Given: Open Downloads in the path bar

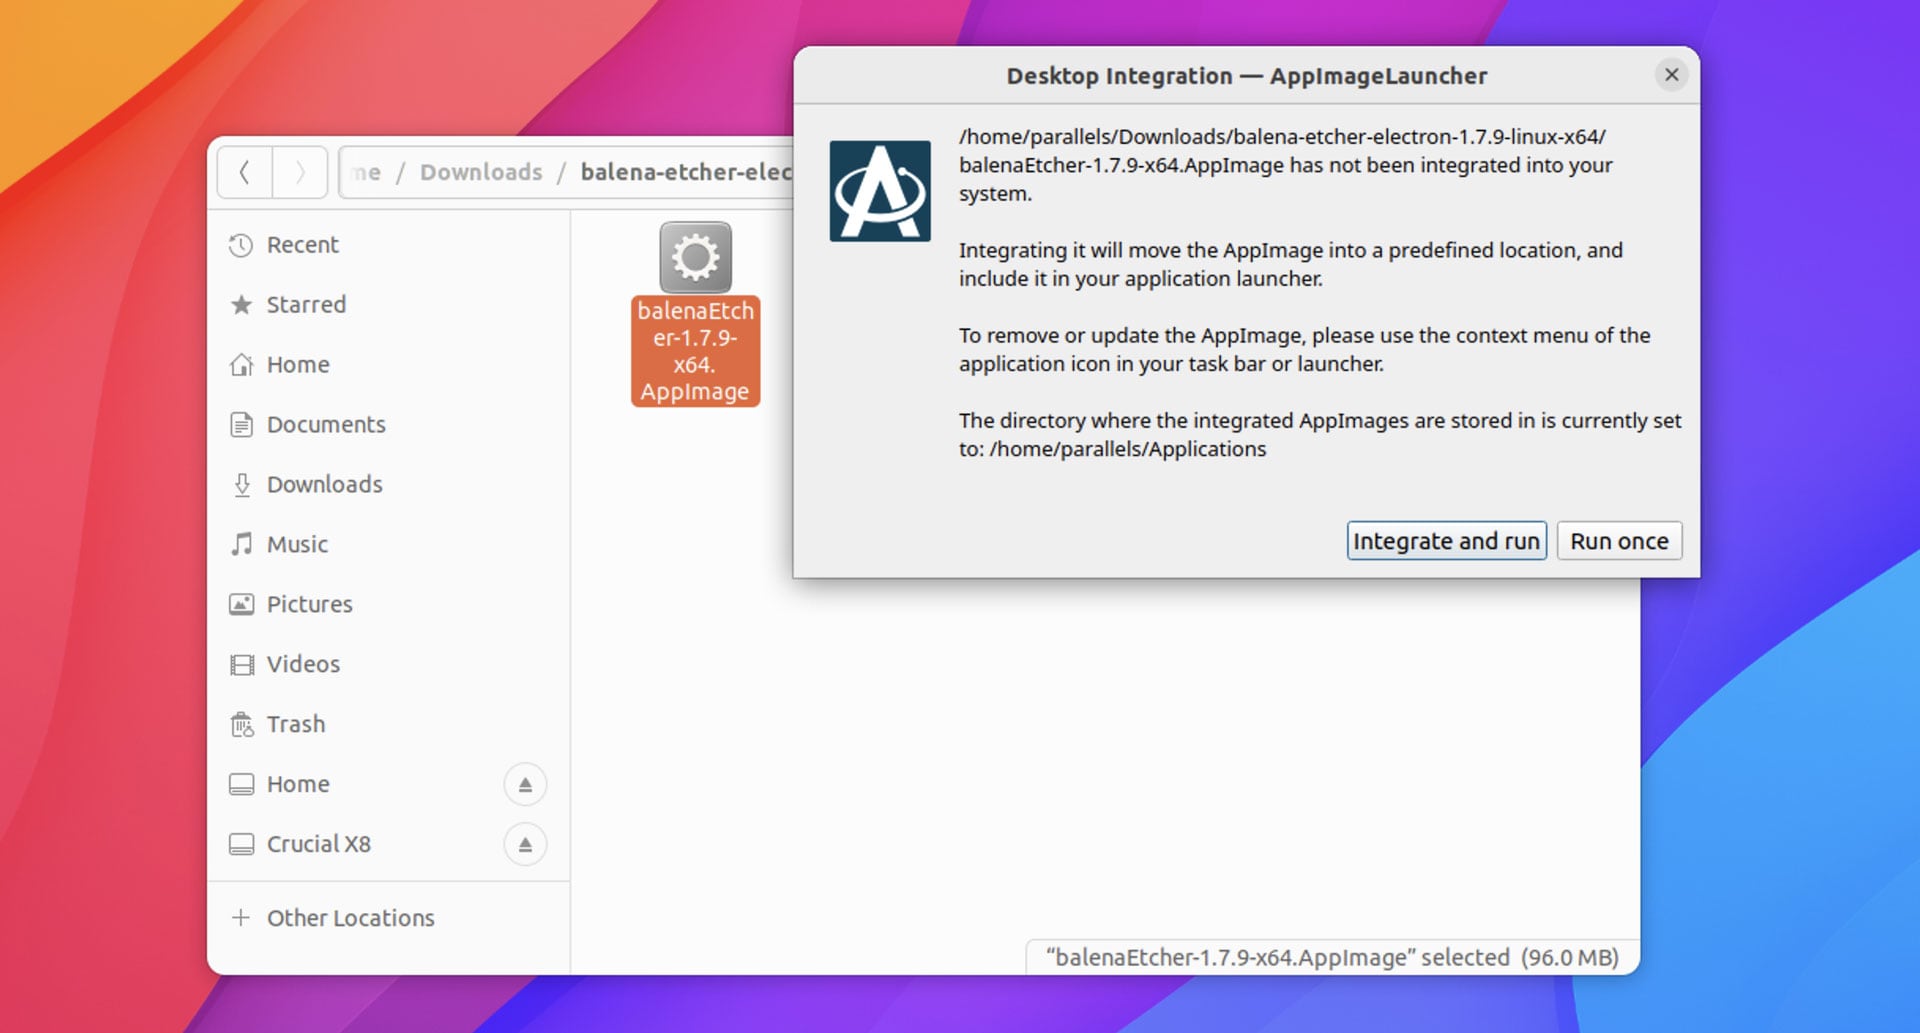Looking at the screenshot, I should click(481, 172).
